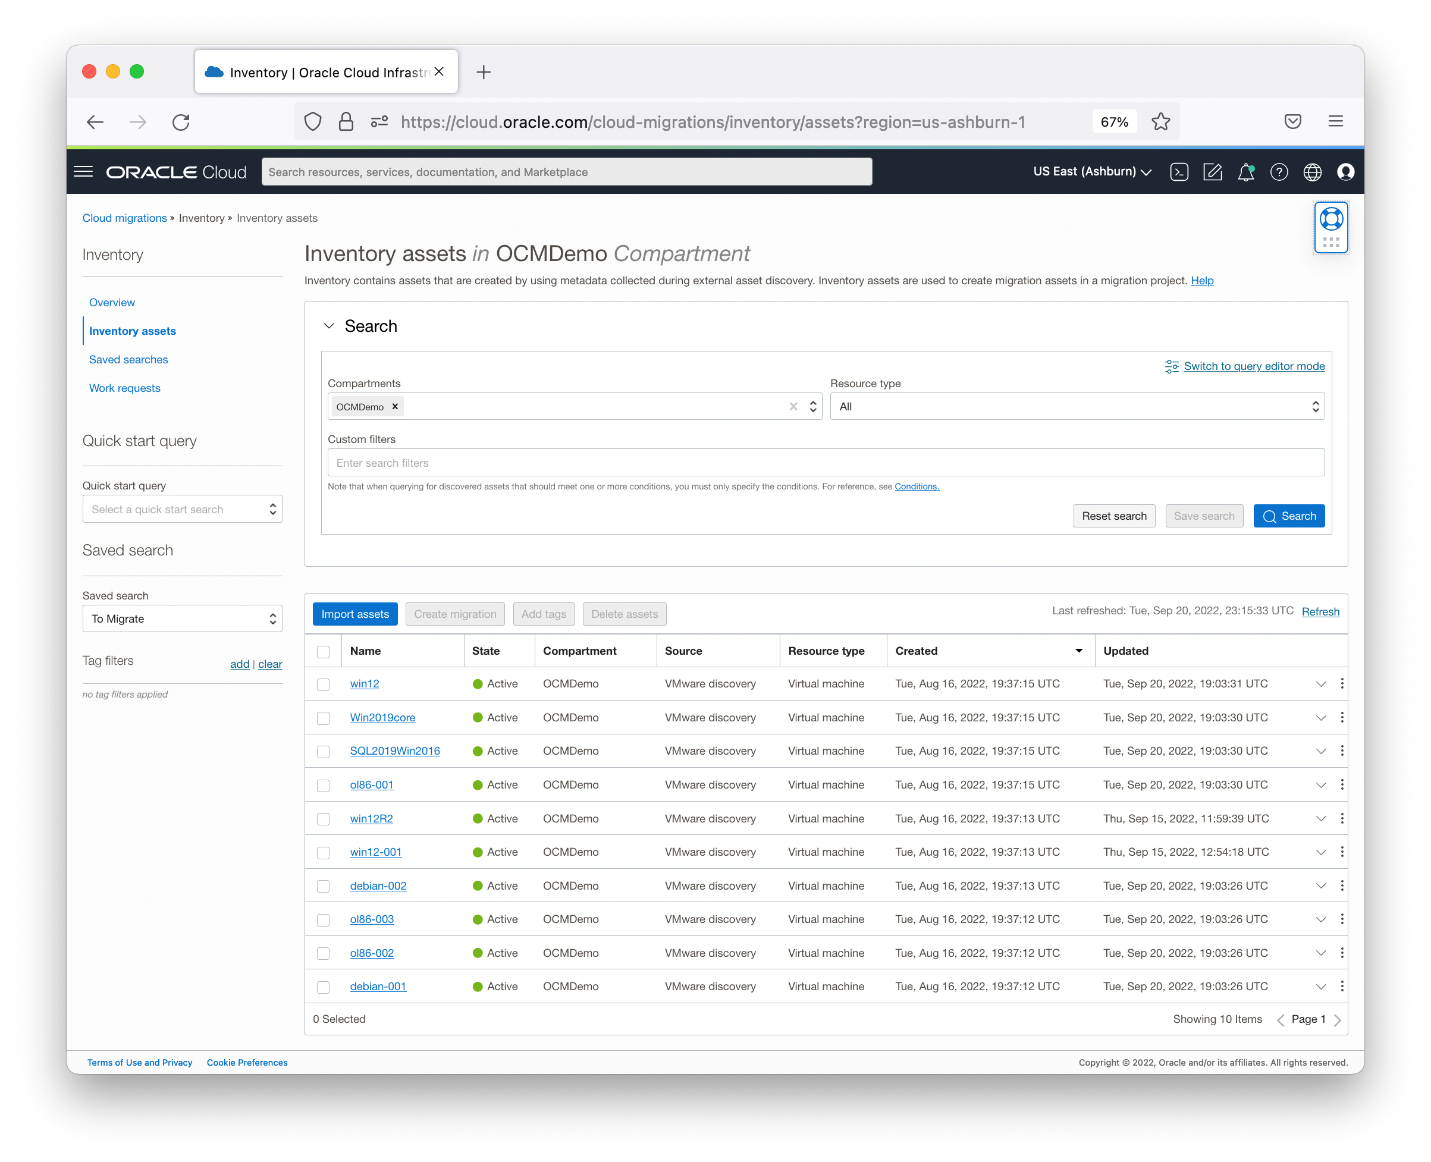Image resolution: width=1431 pixels, height=1162 pixels.
Task: Select Inventory assets in sidebar
Action: click(x=132, y=331)
